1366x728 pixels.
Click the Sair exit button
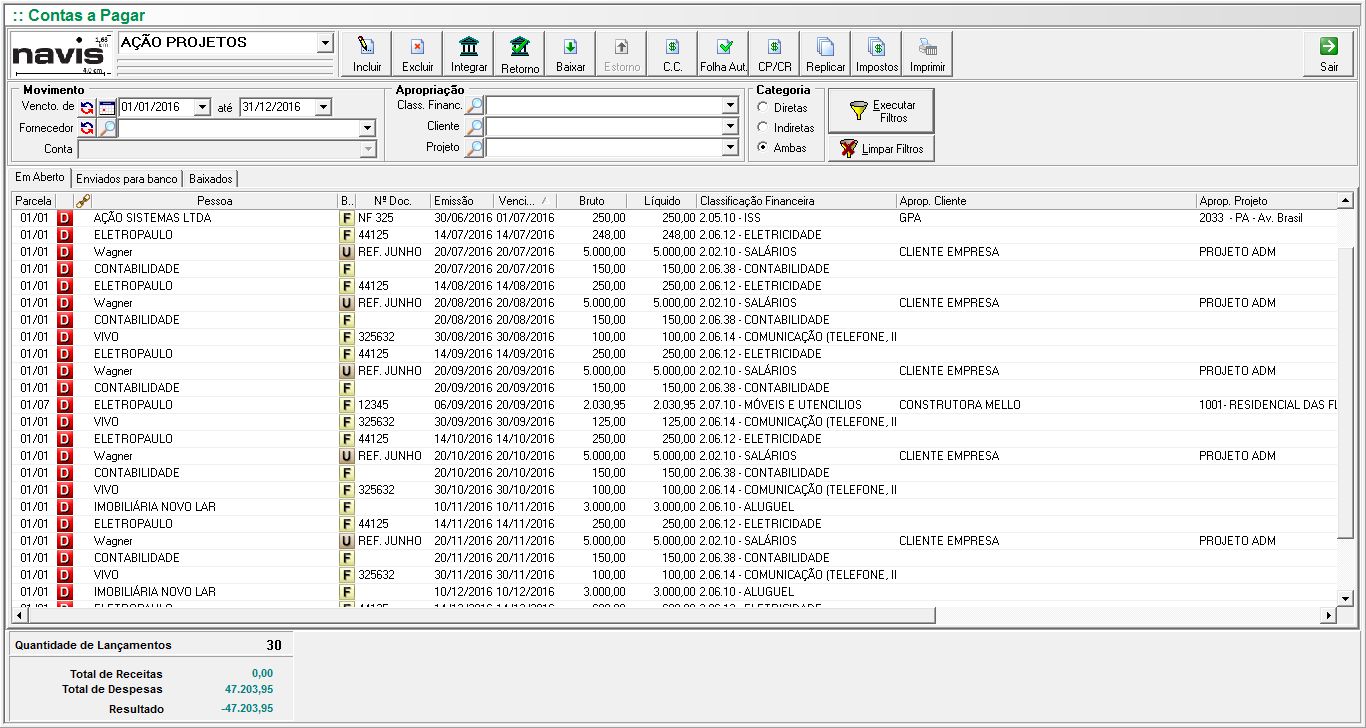click(1329, 54)
